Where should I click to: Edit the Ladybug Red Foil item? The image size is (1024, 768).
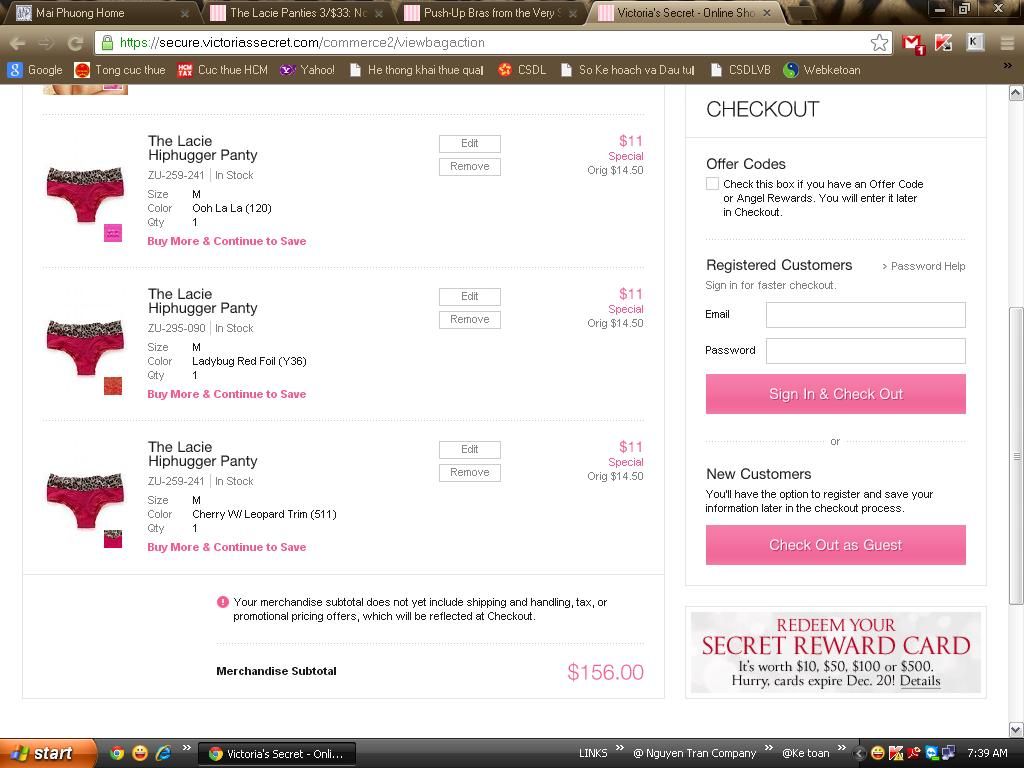point(470,296)
